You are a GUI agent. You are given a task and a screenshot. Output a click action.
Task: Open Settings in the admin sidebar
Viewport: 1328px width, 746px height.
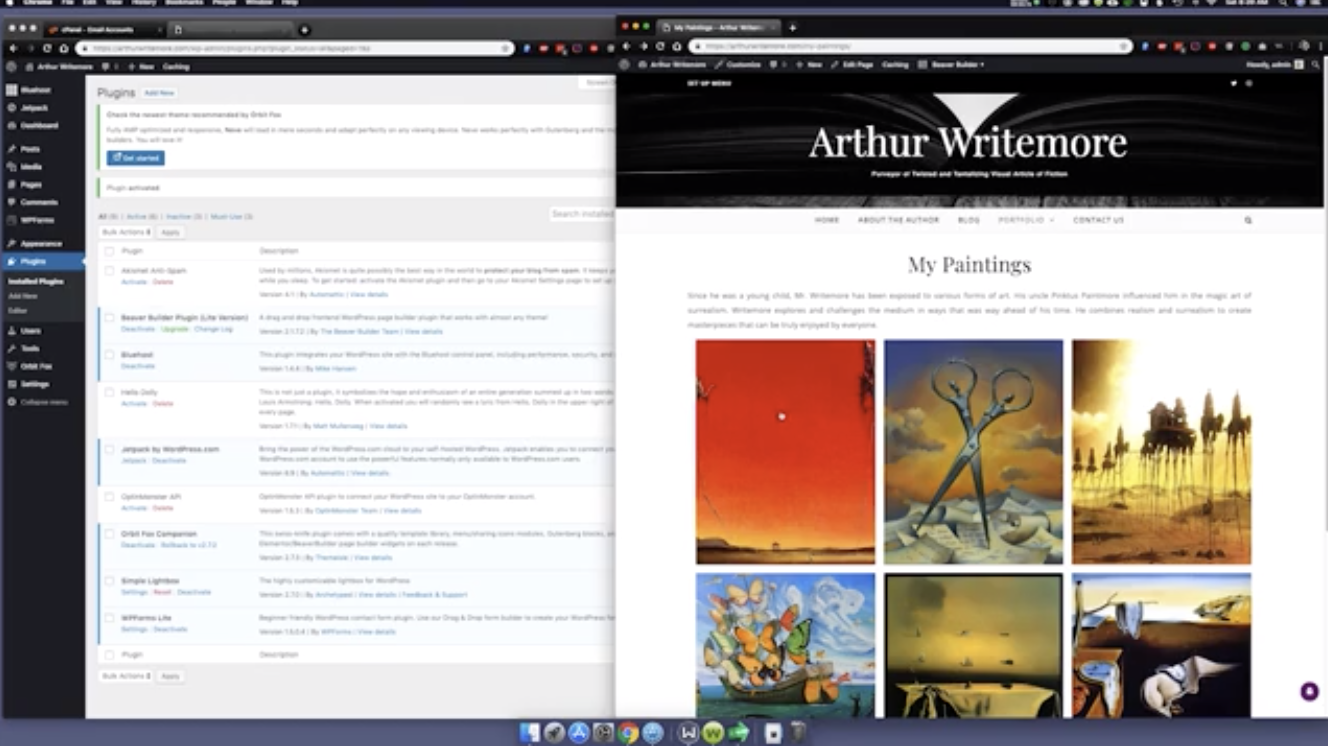(x=34, y=384)
